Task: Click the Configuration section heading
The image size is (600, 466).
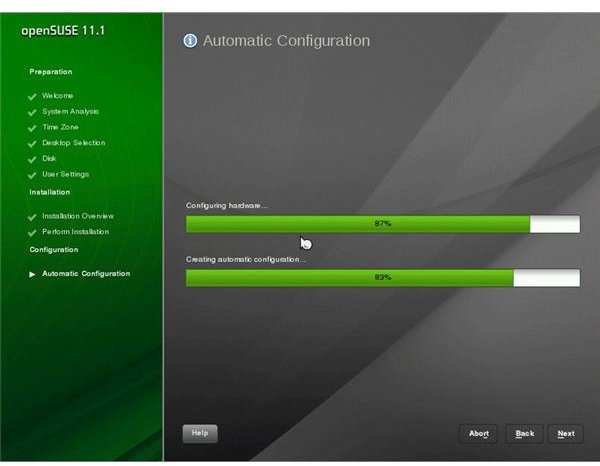Action: coord(54,250)
